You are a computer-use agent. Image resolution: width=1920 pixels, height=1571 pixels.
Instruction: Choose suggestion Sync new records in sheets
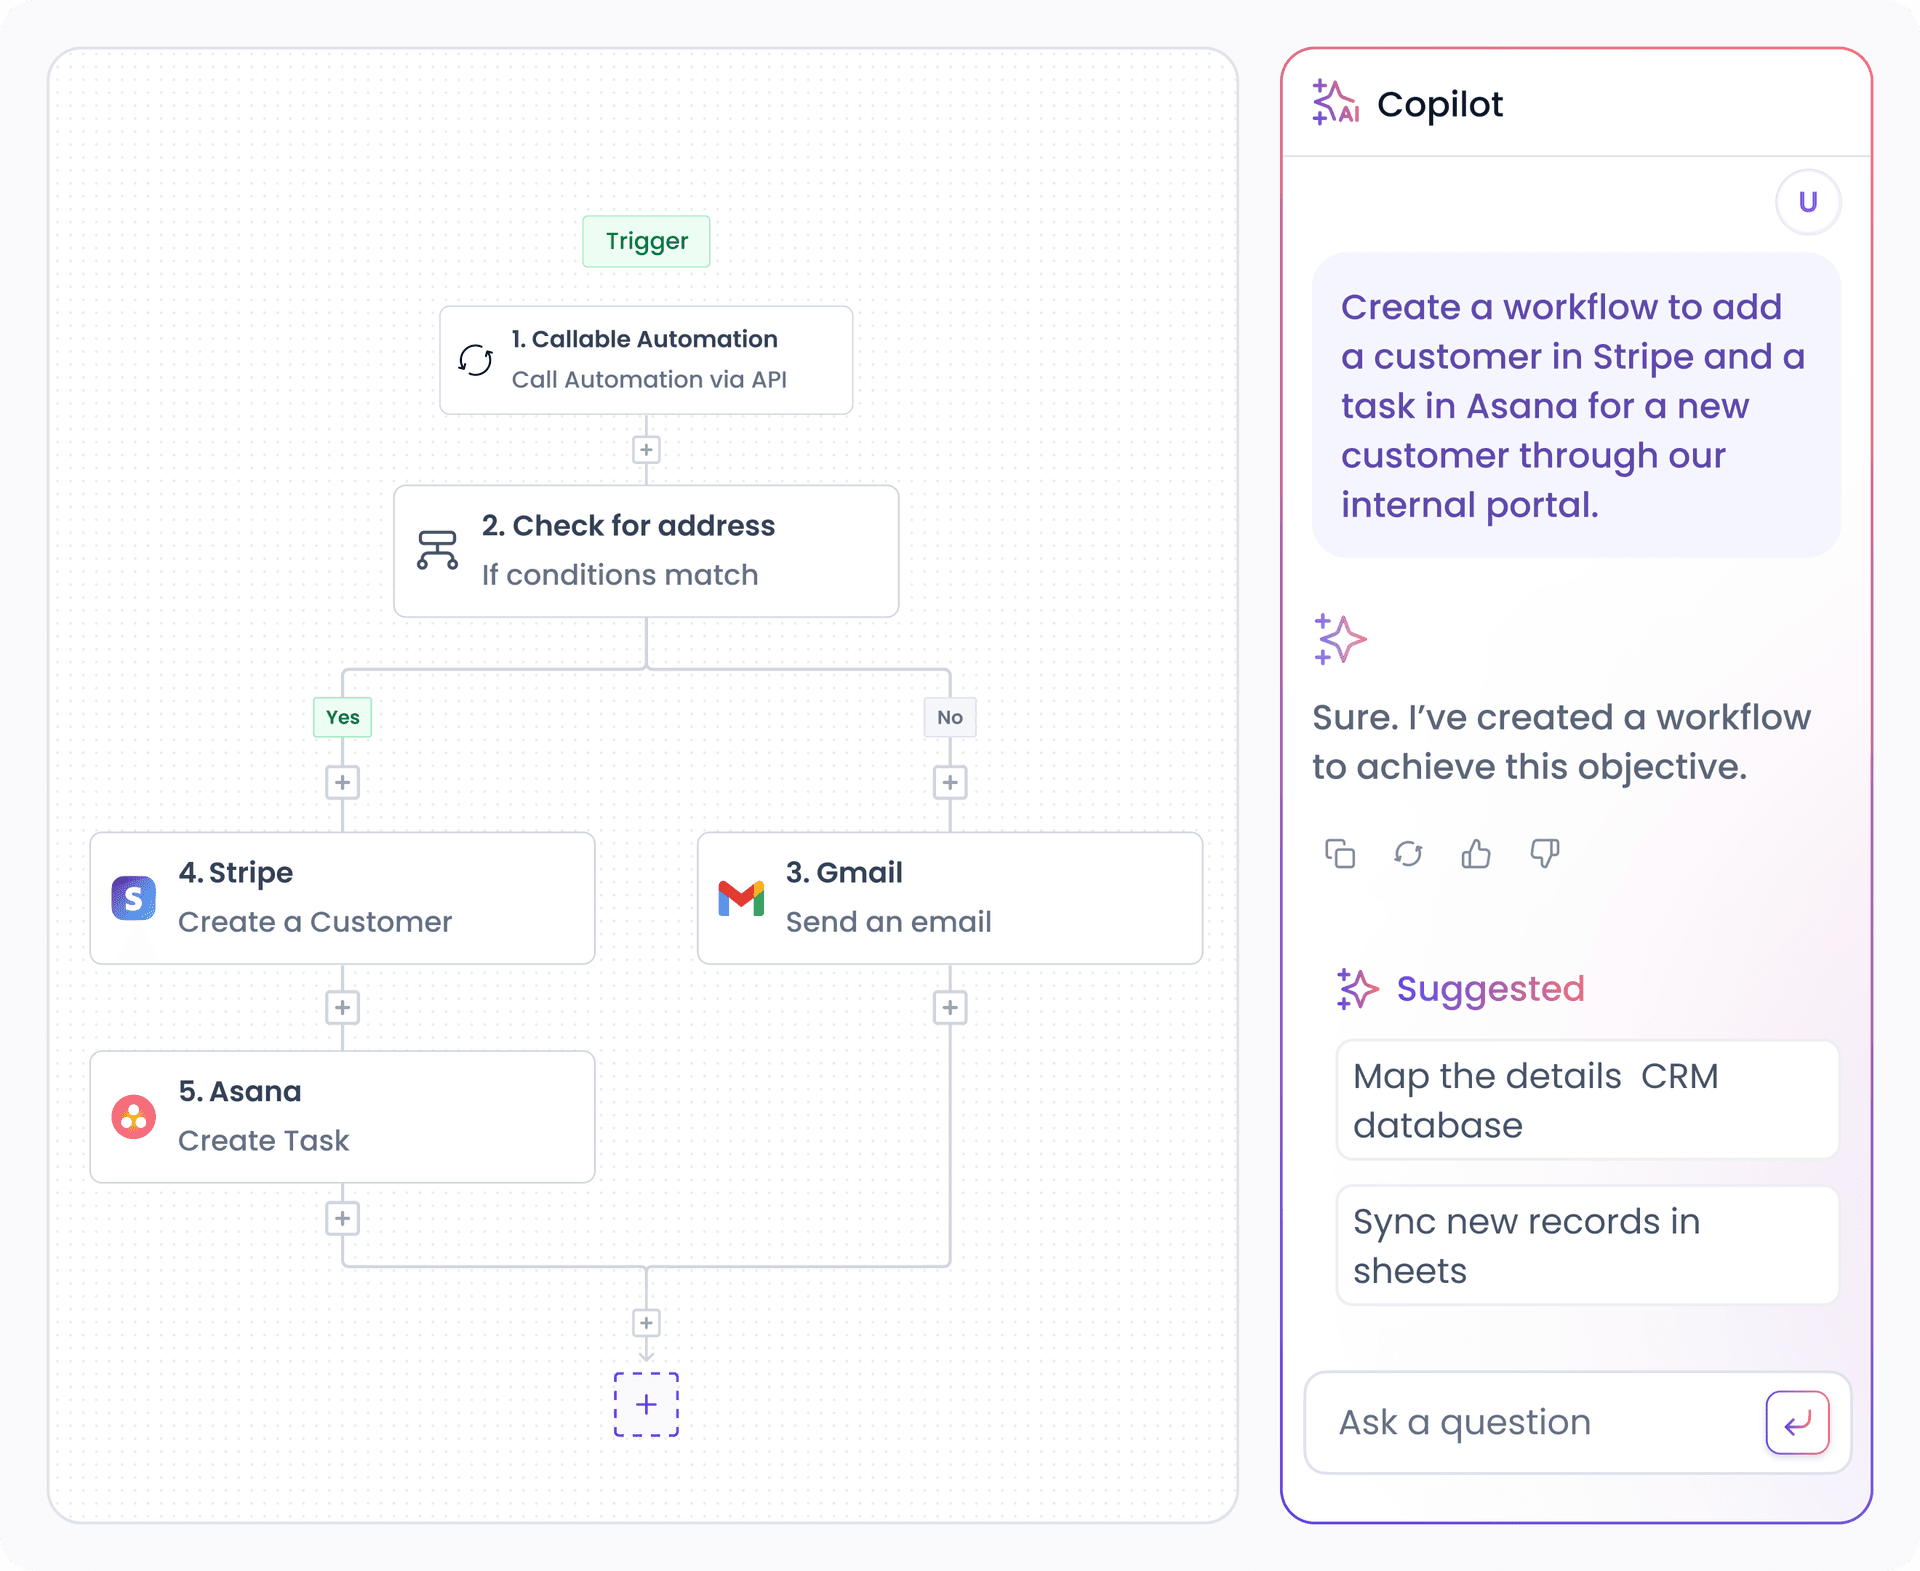[x=1586, y=1245]
